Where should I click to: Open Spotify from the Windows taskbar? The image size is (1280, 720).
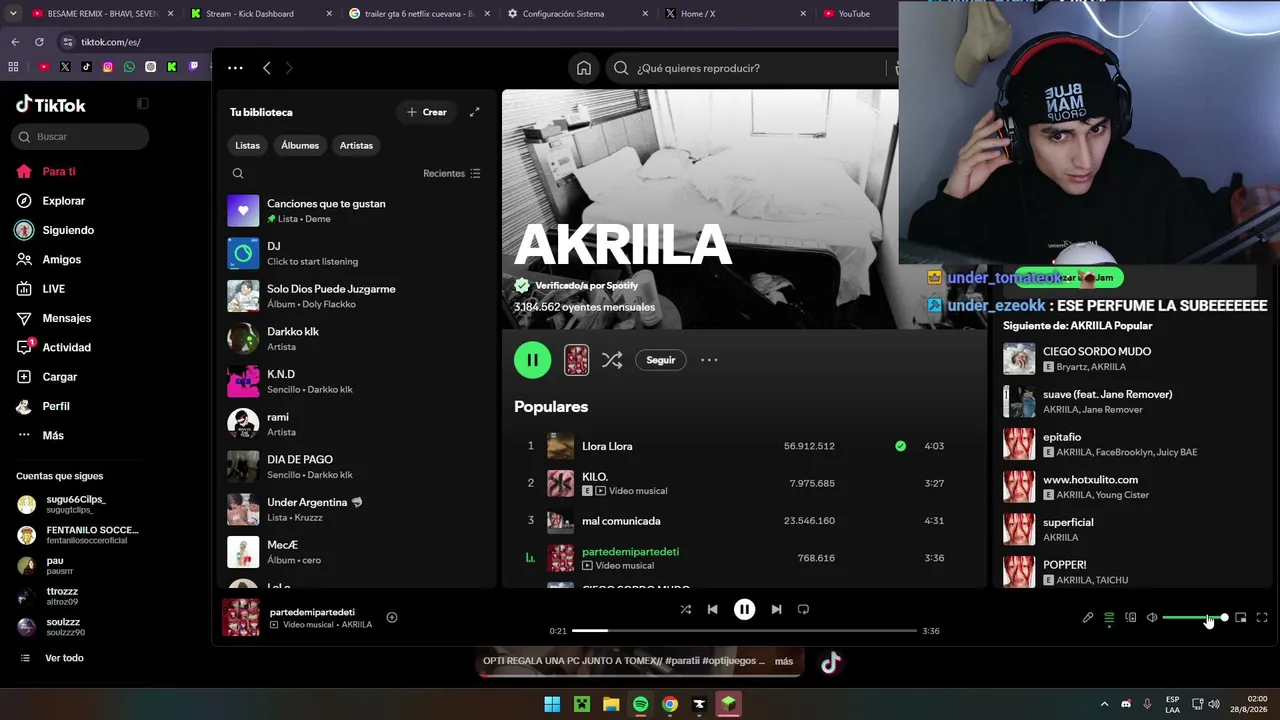pyautogui.click(x=640, y=705)
